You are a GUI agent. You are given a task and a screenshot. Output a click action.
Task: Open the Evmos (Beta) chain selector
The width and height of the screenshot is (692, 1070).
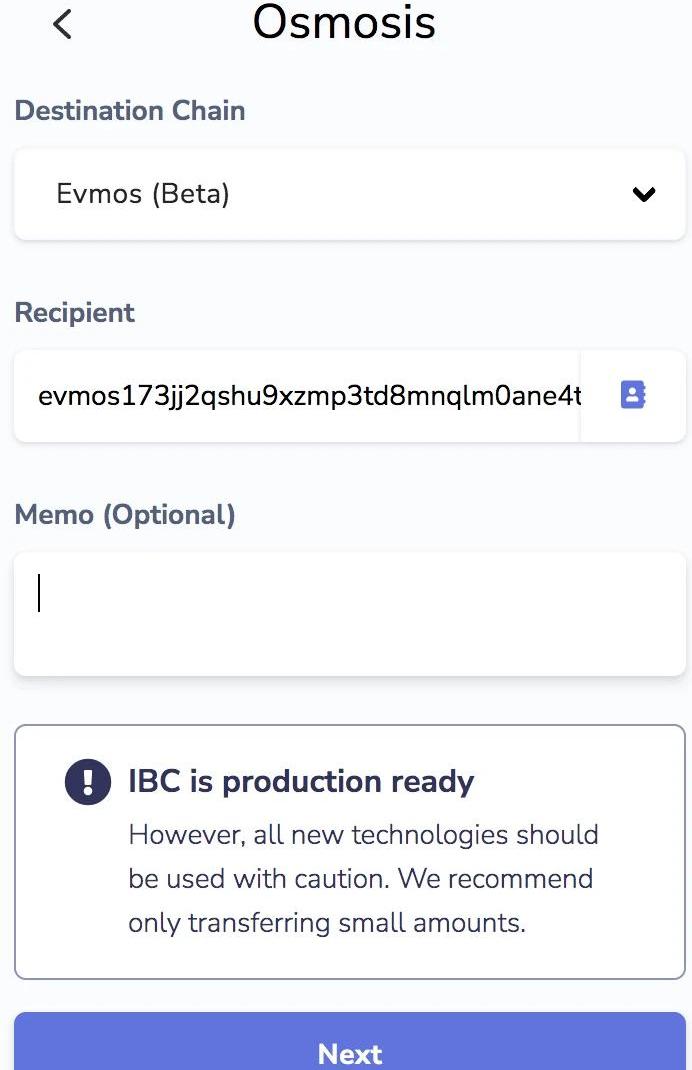coord(349,194)
